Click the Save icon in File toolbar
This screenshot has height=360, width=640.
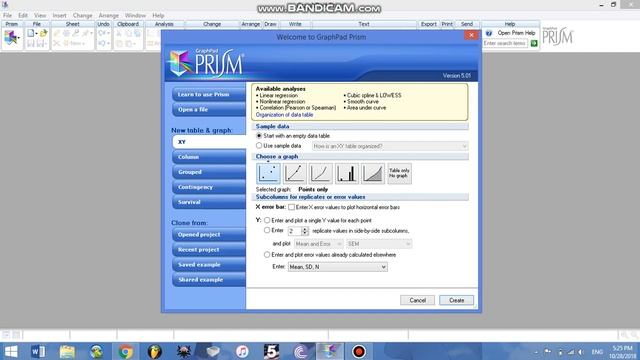[31, 43]
